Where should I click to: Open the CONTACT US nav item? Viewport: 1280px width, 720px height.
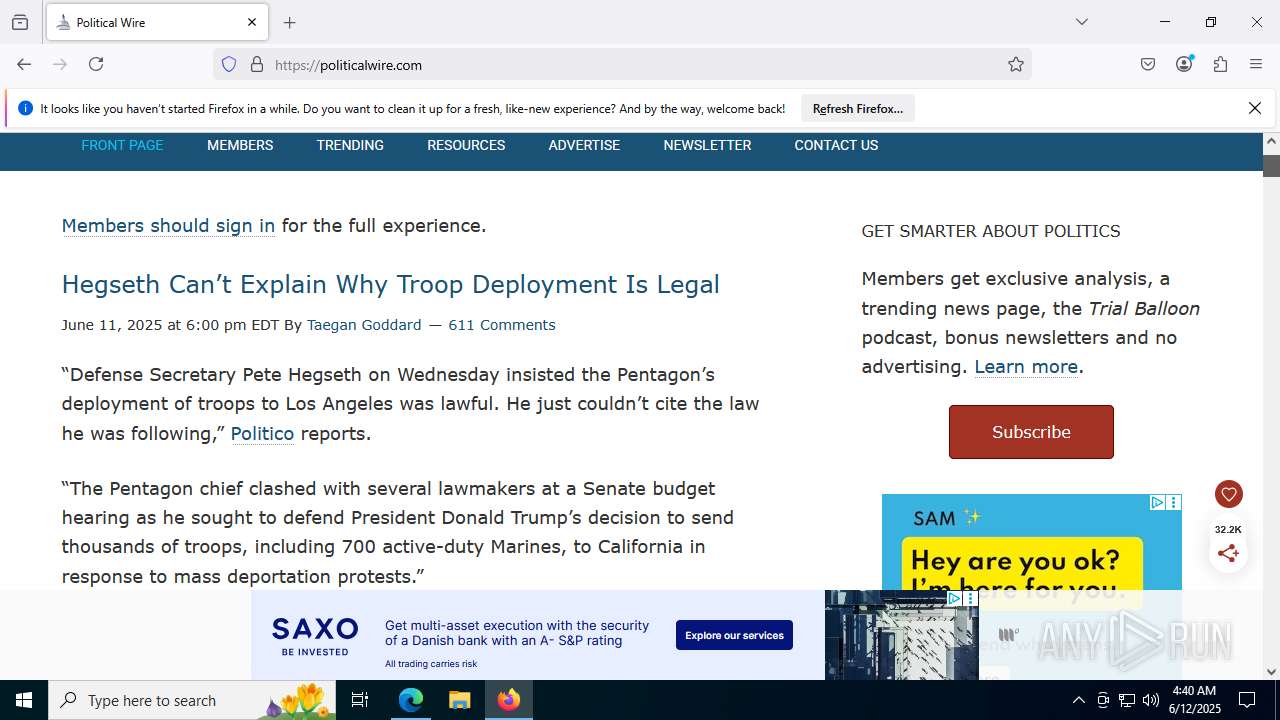(x=836, y=145)
